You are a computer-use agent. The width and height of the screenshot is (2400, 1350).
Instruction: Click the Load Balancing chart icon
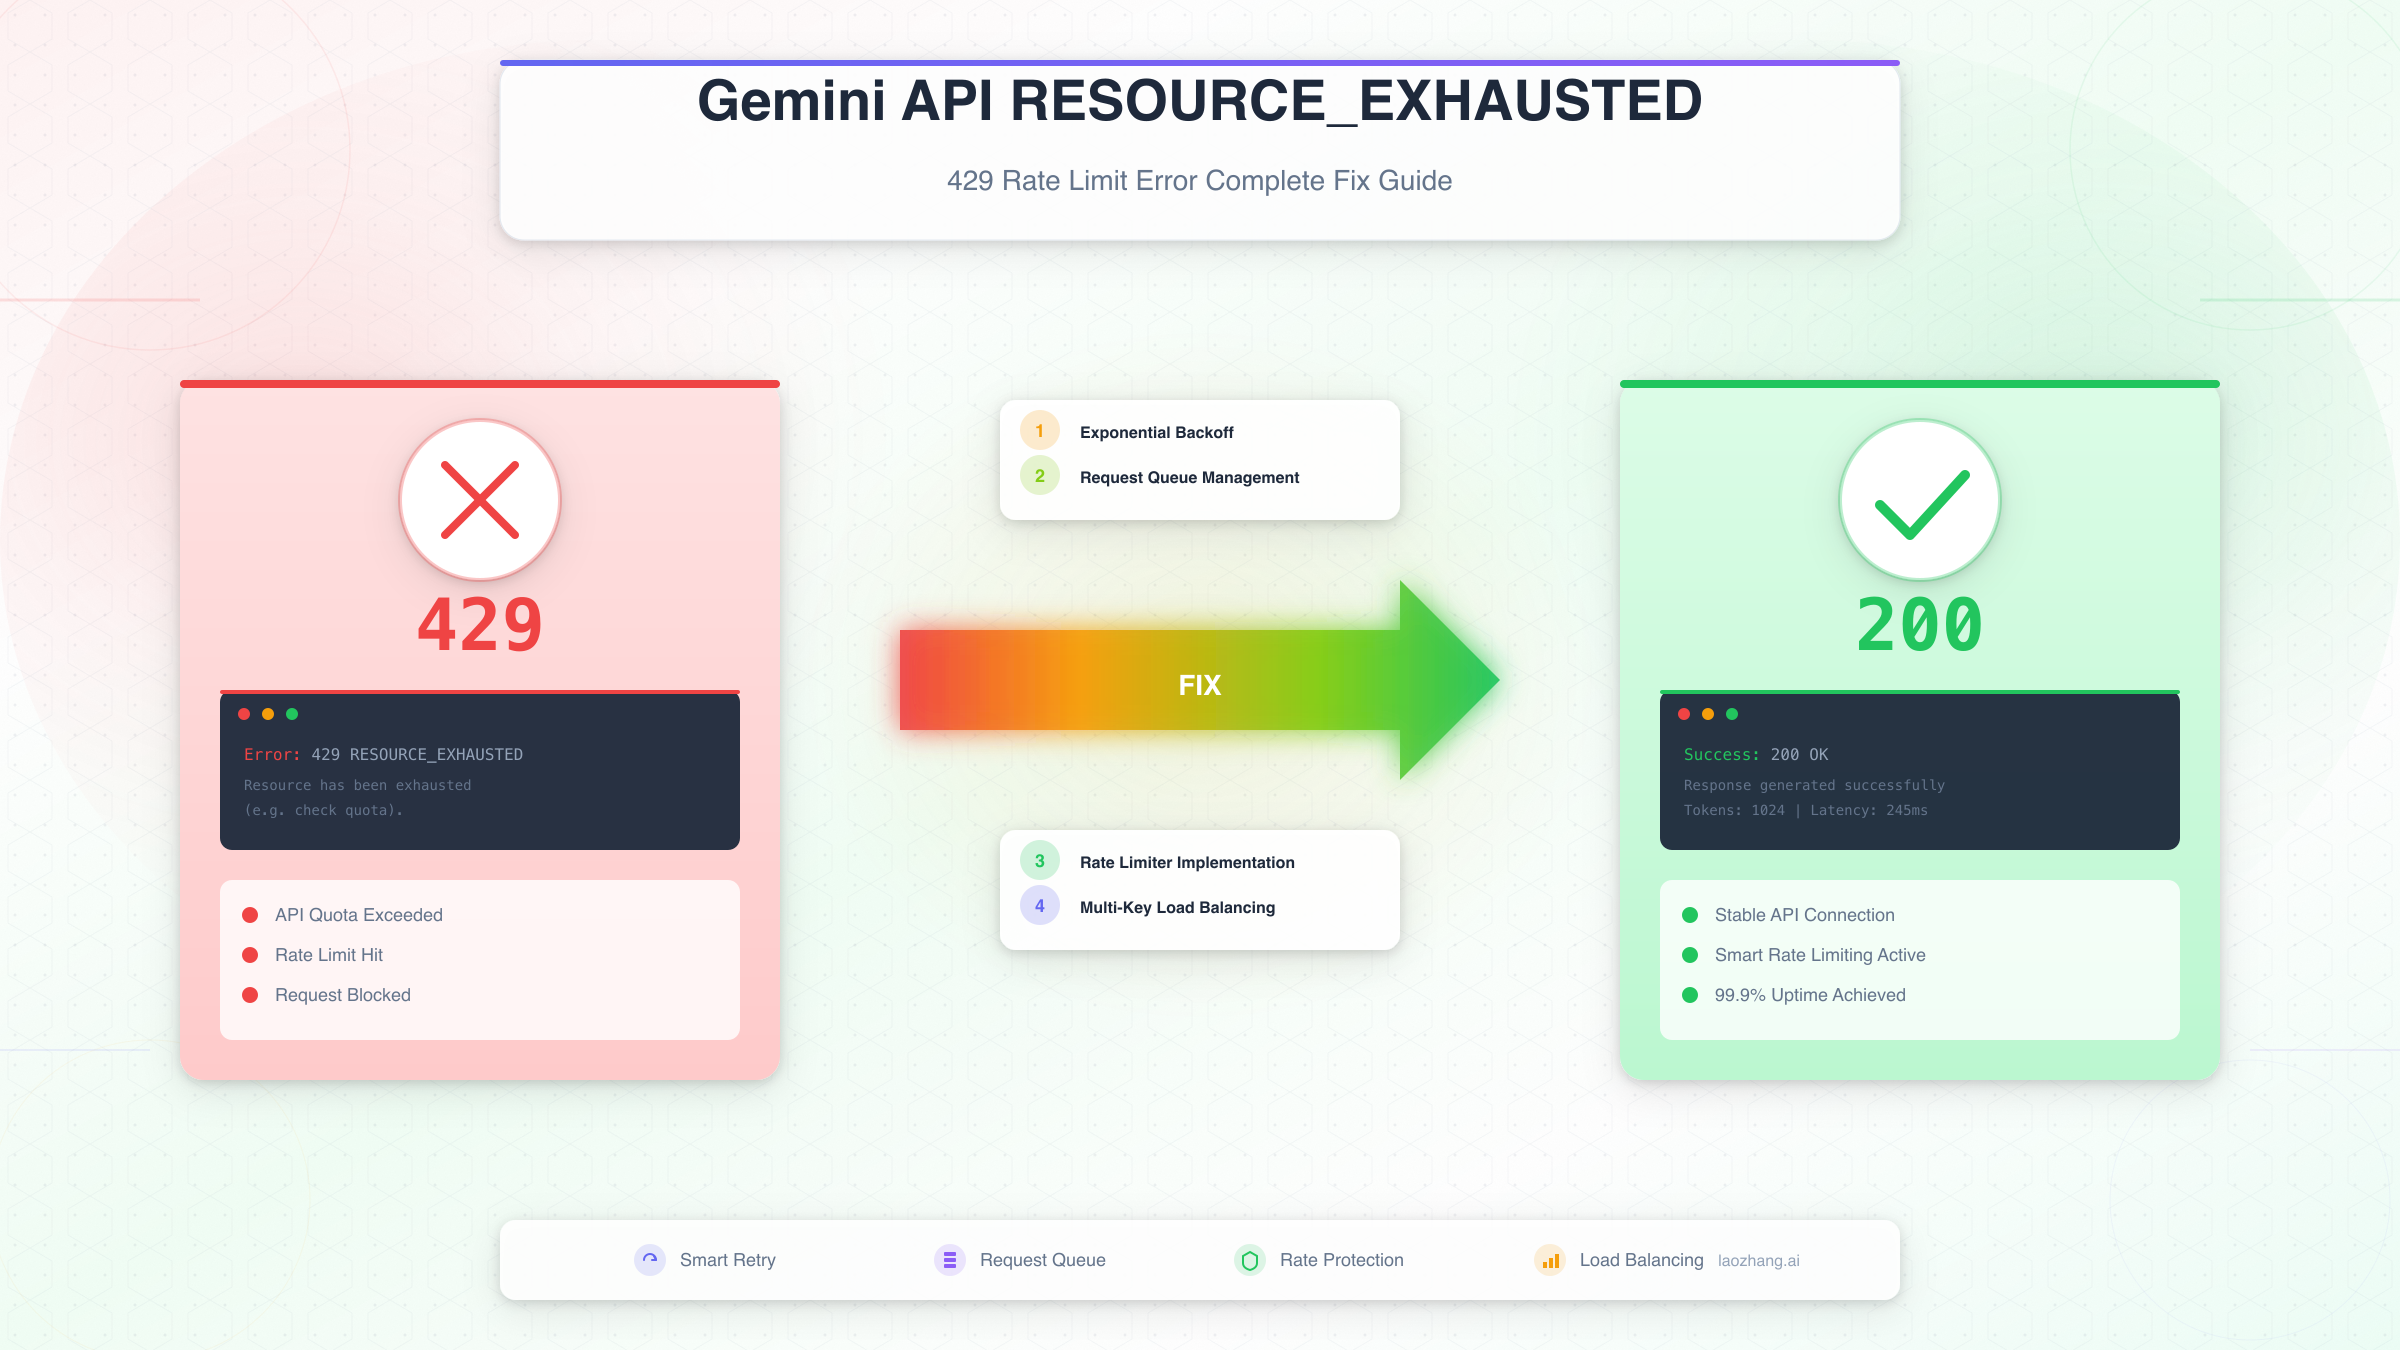1550,1260
